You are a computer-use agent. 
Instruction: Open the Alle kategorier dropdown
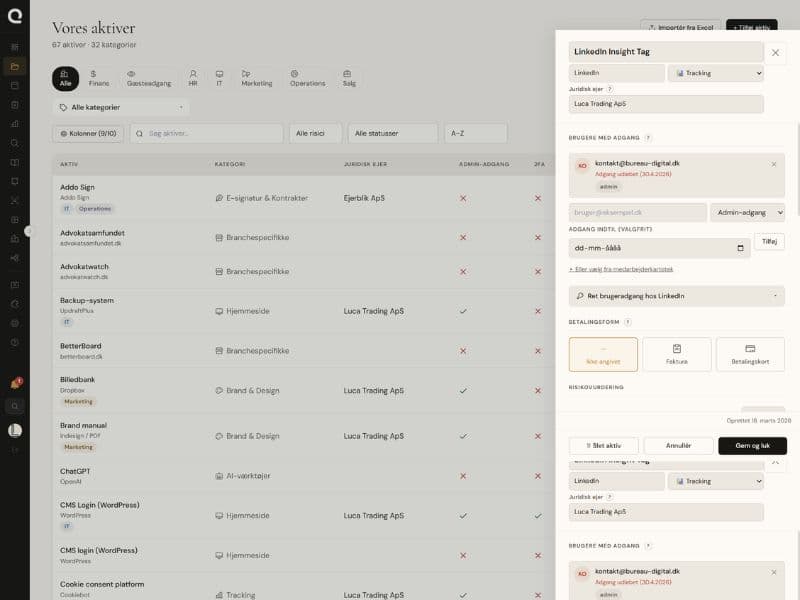coord(121,107)
